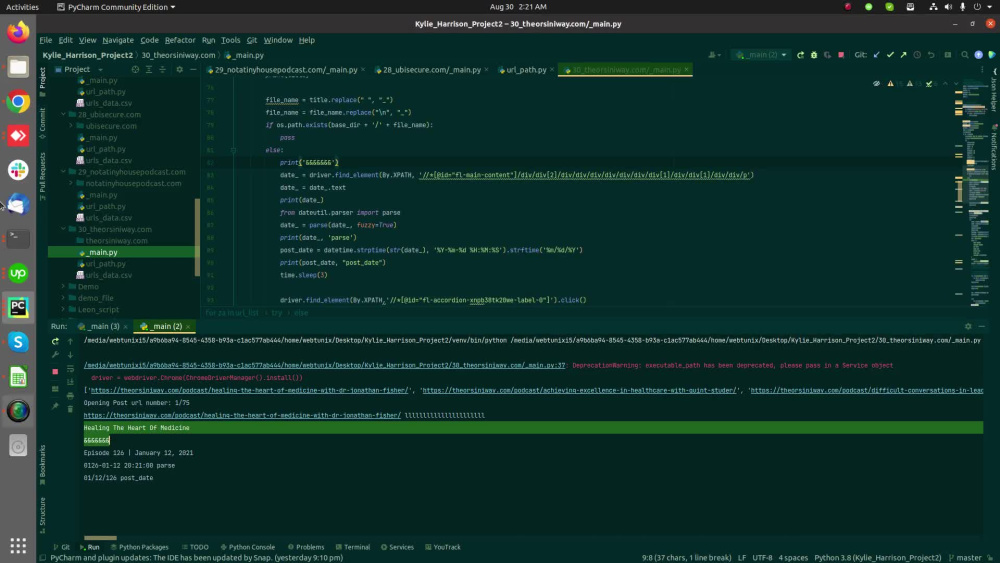Expand the Demo folder

(64, 287)
